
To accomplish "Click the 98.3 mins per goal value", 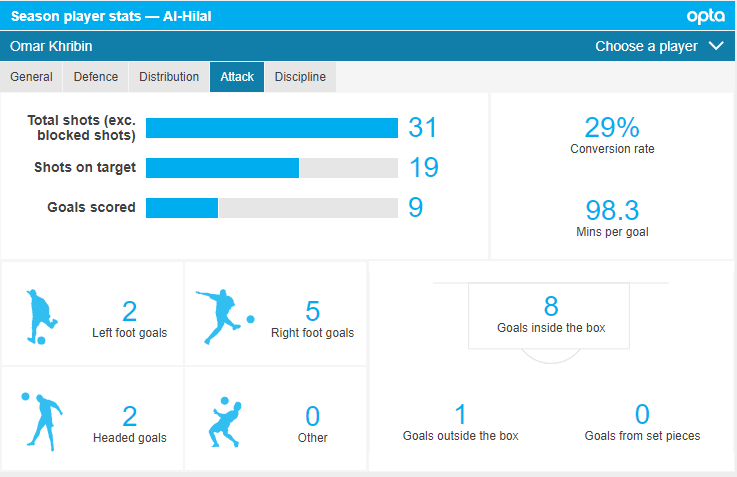I will coord(612,211).
